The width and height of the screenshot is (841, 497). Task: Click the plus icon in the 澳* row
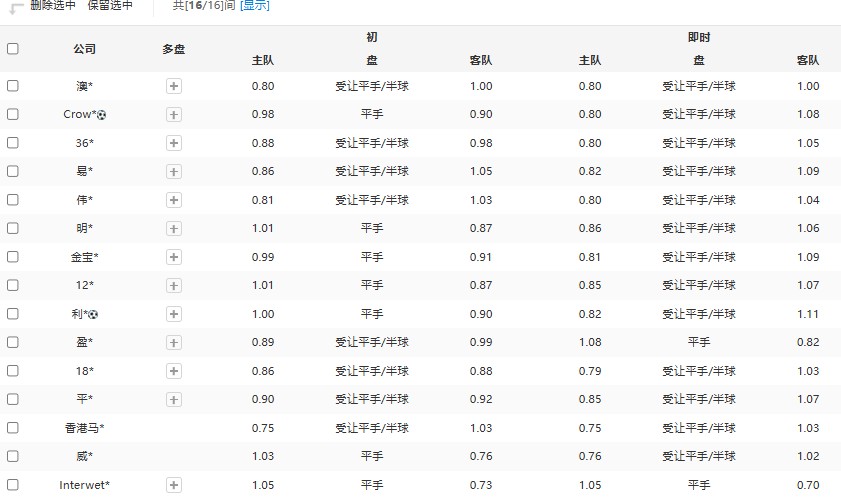tap(173, 87)
